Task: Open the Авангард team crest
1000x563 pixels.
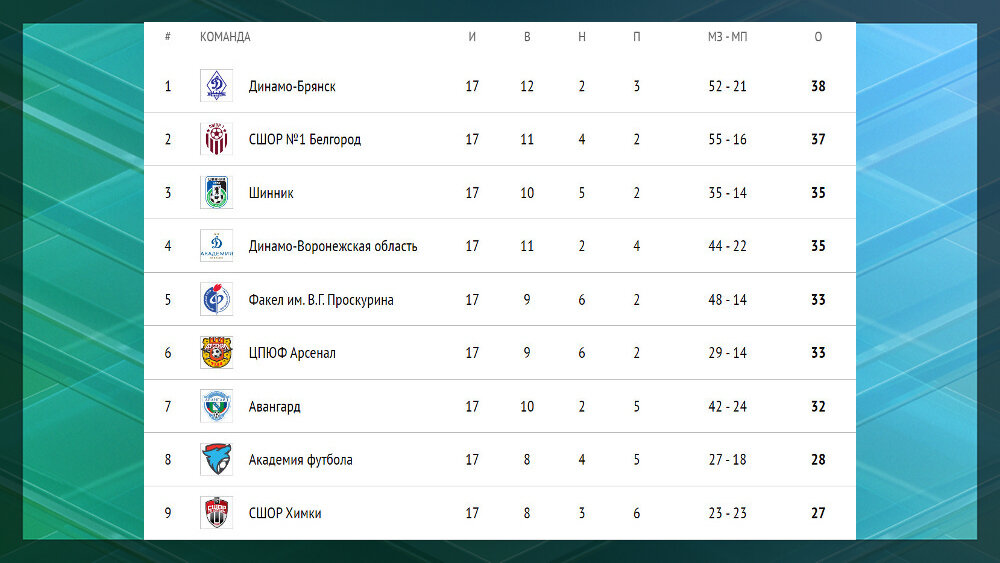Action: point(216,406)
